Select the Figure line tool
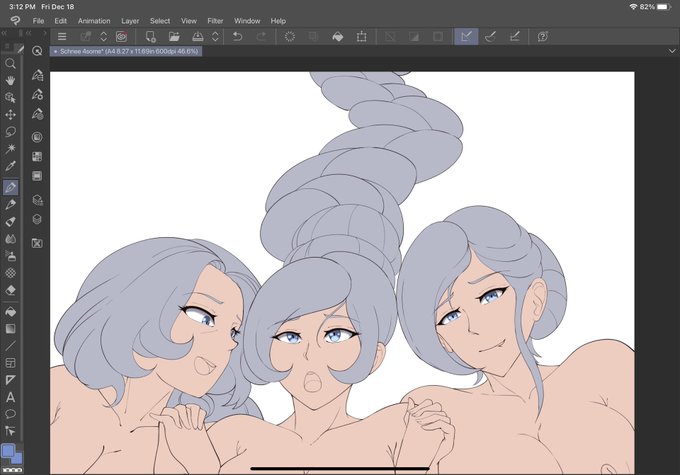The width and height of the screenshot is (680, 475). pyautogui.click(x=10, y=346)
